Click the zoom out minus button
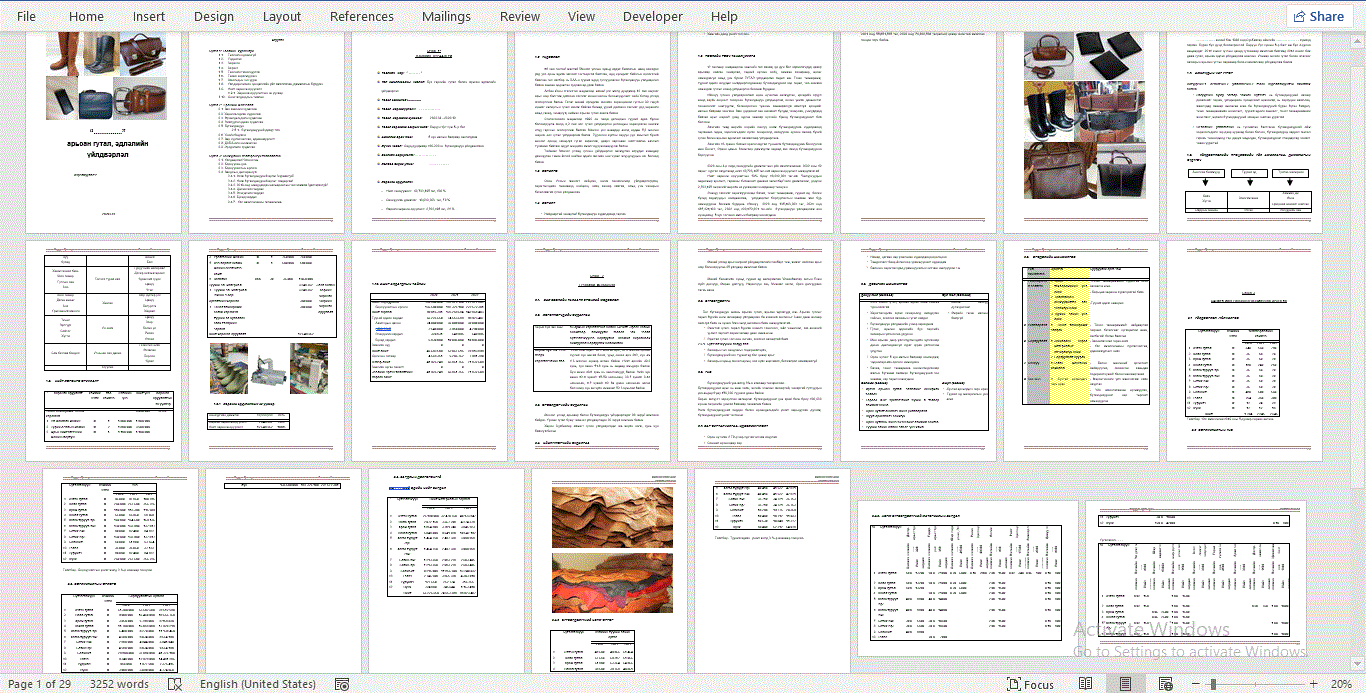 click(1194, 684)
